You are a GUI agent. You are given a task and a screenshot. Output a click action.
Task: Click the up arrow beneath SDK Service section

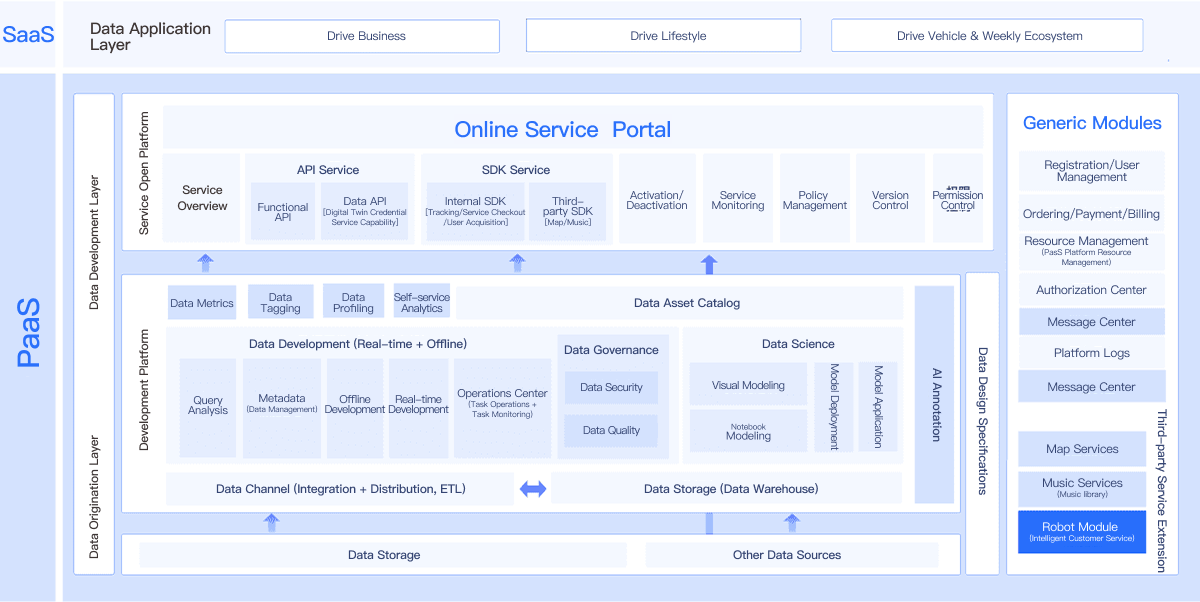click(517, 263)
